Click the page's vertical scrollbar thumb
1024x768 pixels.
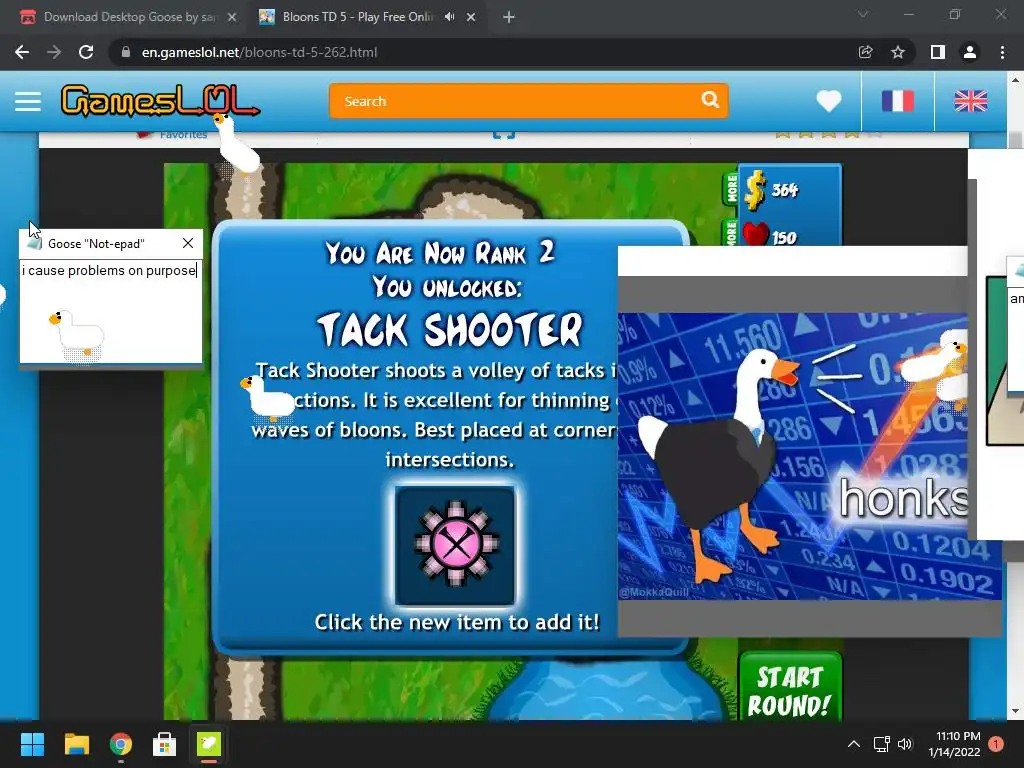tap(1015, 139)
